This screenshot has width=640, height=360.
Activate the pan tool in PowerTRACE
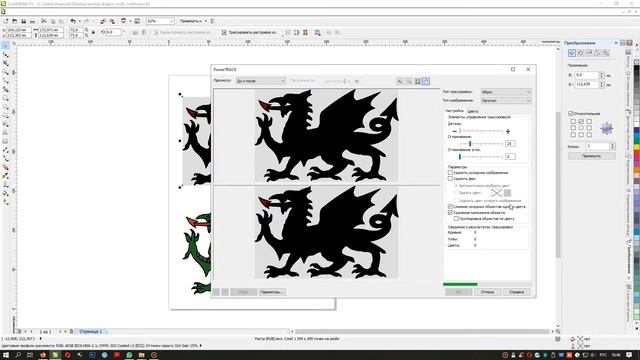[x=426, y=82]
